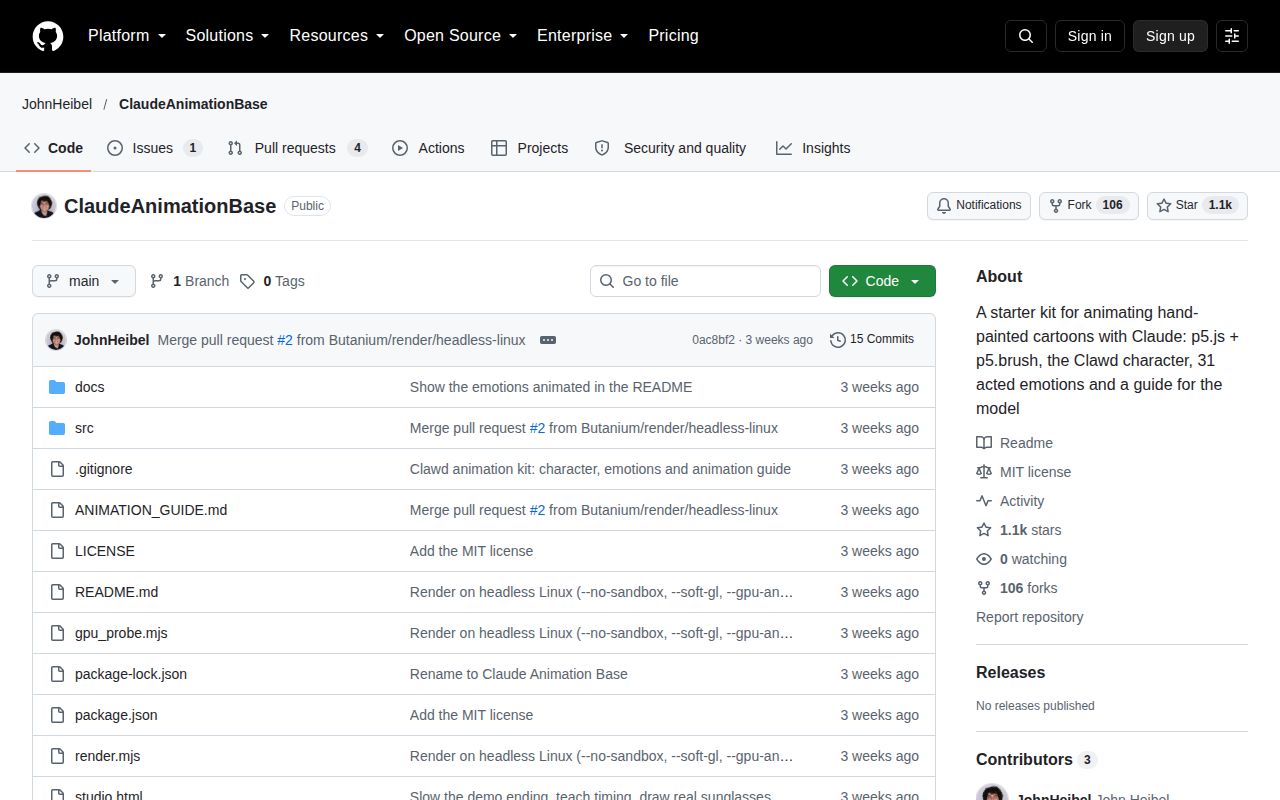Click the Sign in link
Viewport: 1280px width, 800px height.
point(1089,36)
